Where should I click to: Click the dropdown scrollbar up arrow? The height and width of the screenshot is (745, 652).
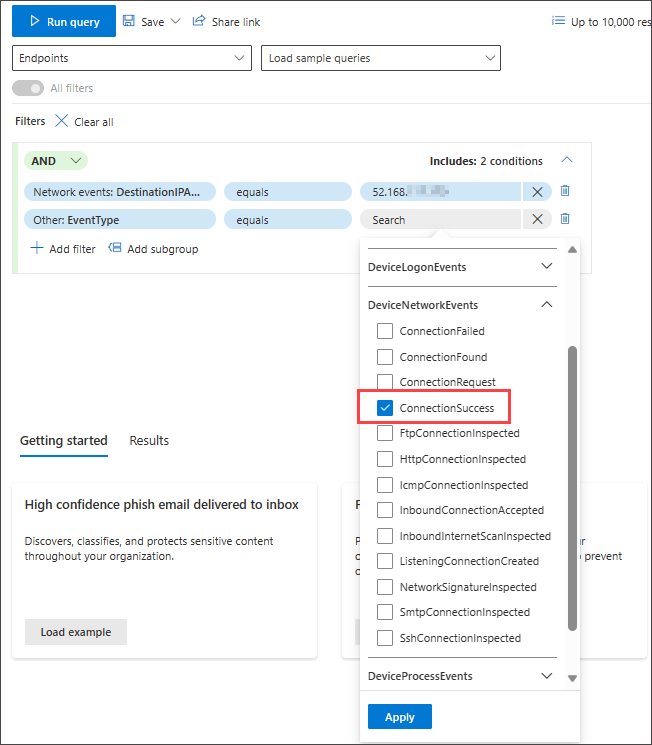click(572, 249)
